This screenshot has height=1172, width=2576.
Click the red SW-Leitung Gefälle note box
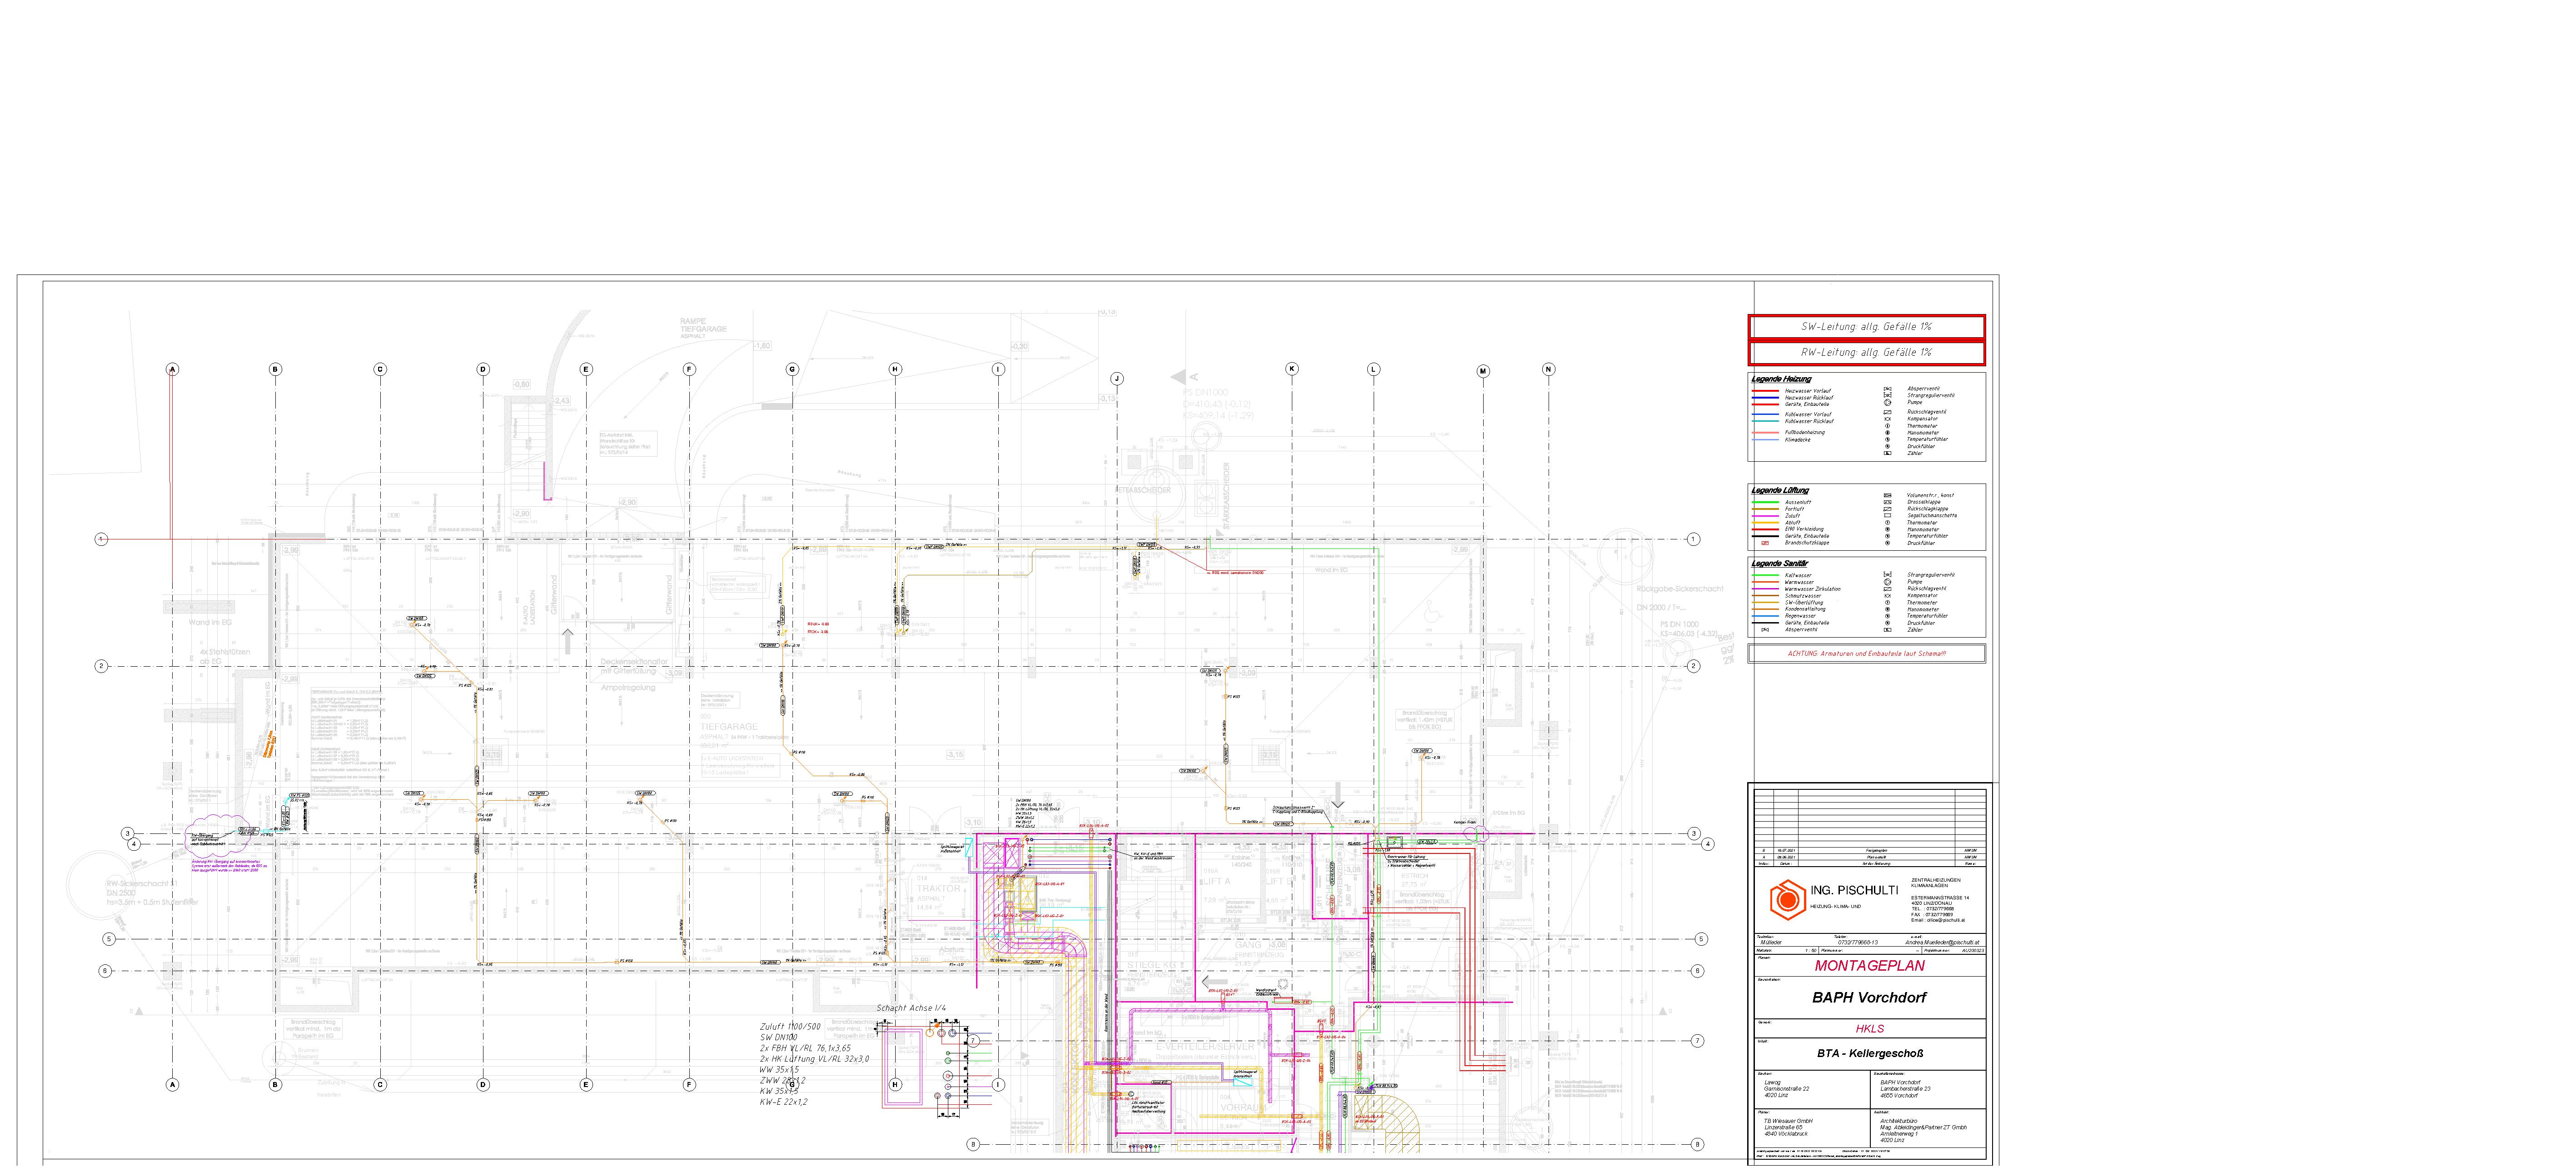[1866, 327]
